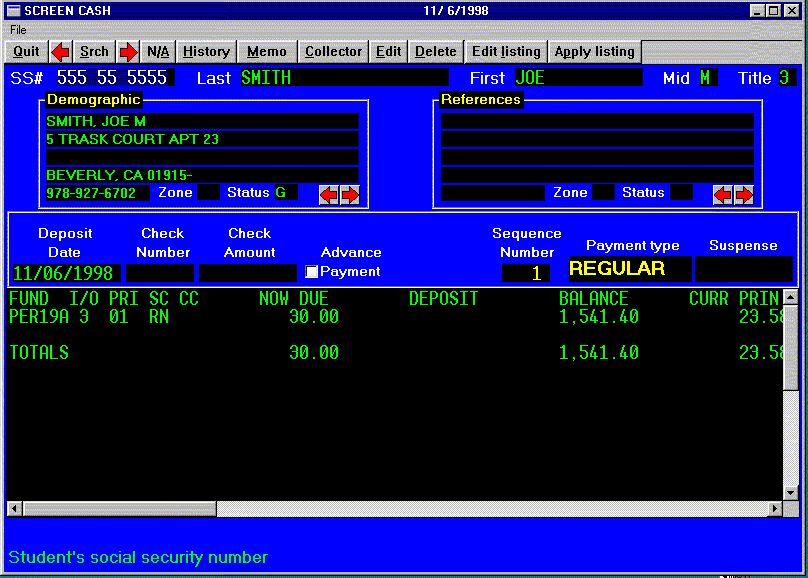Click the 1,541.40 balance in PER19A row
The width and height of the screenshot is (808, 578).
click(x=599, y=316)
